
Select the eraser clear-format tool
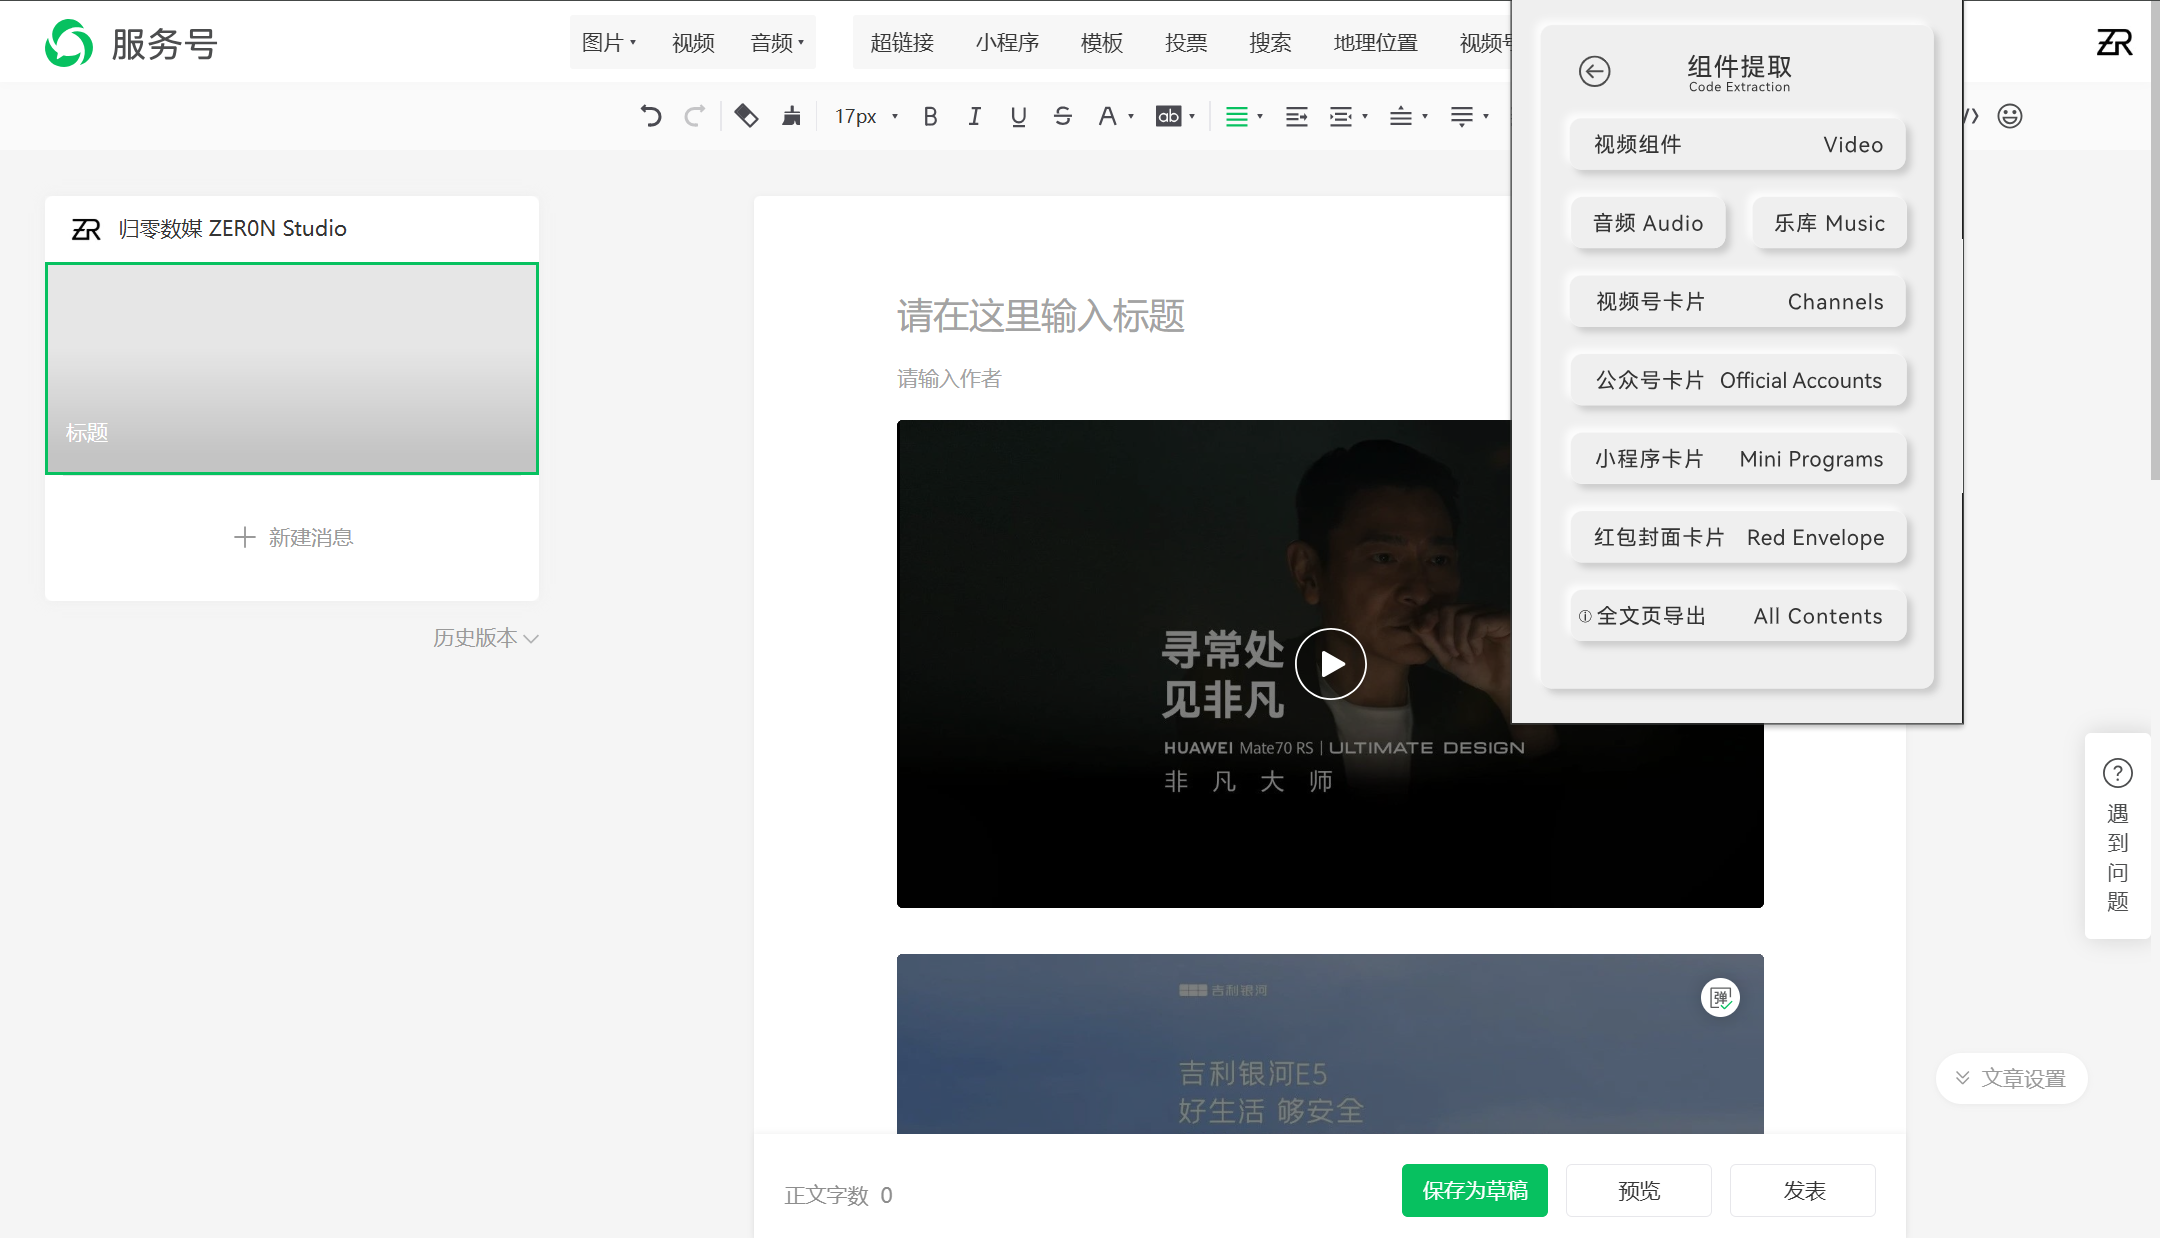(746, 116)
